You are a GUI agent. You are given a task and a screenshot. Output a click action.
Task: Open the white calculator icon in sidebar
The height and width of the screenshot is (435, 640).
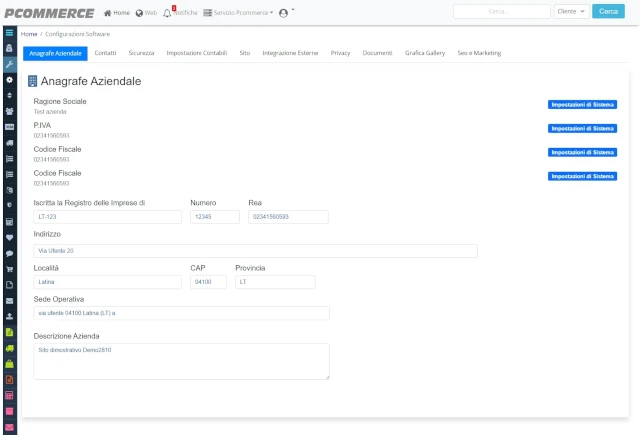[x=9, y=222]
